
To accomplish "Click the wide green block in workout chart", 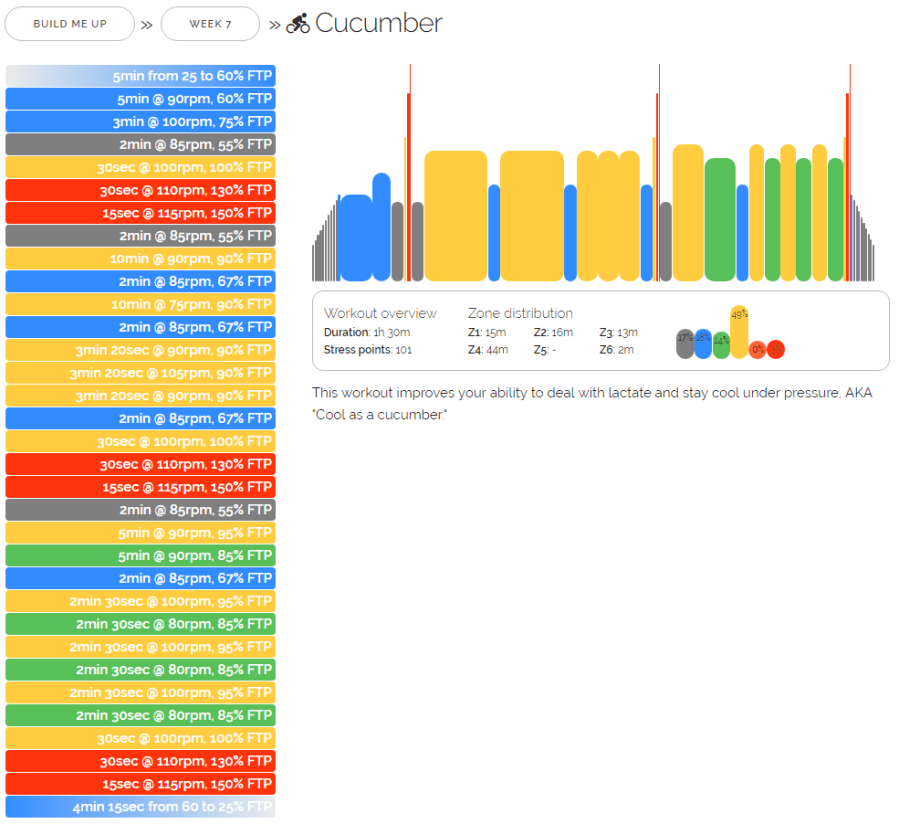I will pyautogui.click(x=720, y=219).
